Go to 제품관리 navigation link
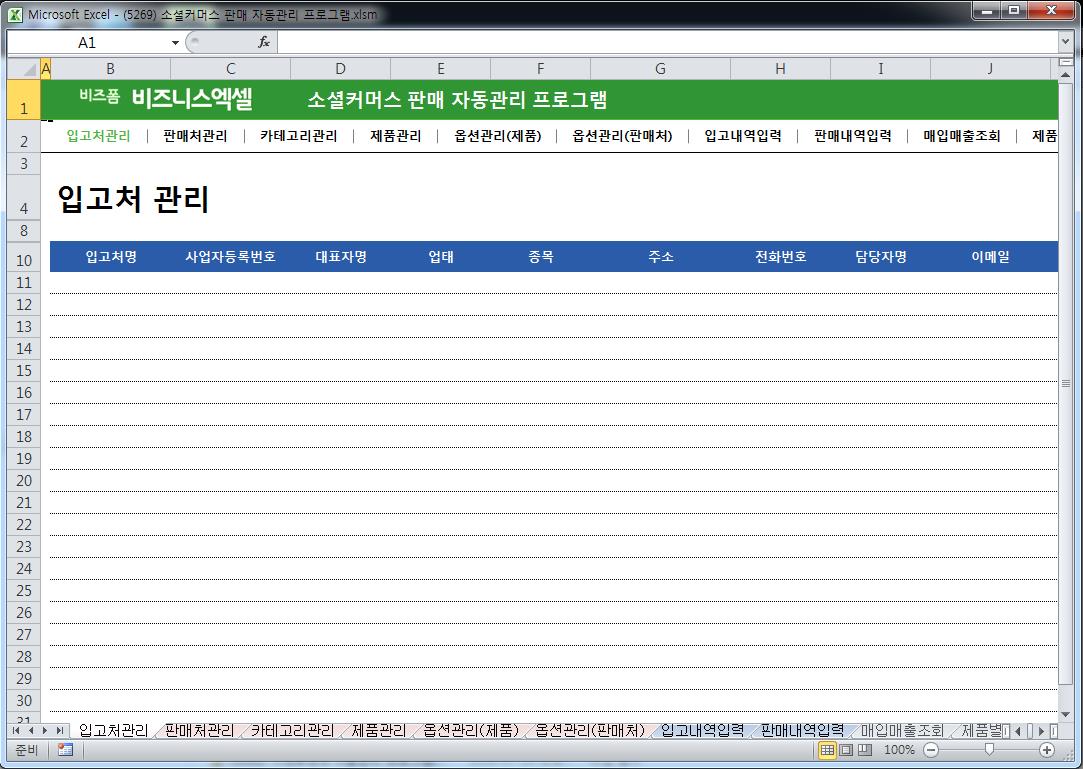The image size is (1083, 769). 395,136
